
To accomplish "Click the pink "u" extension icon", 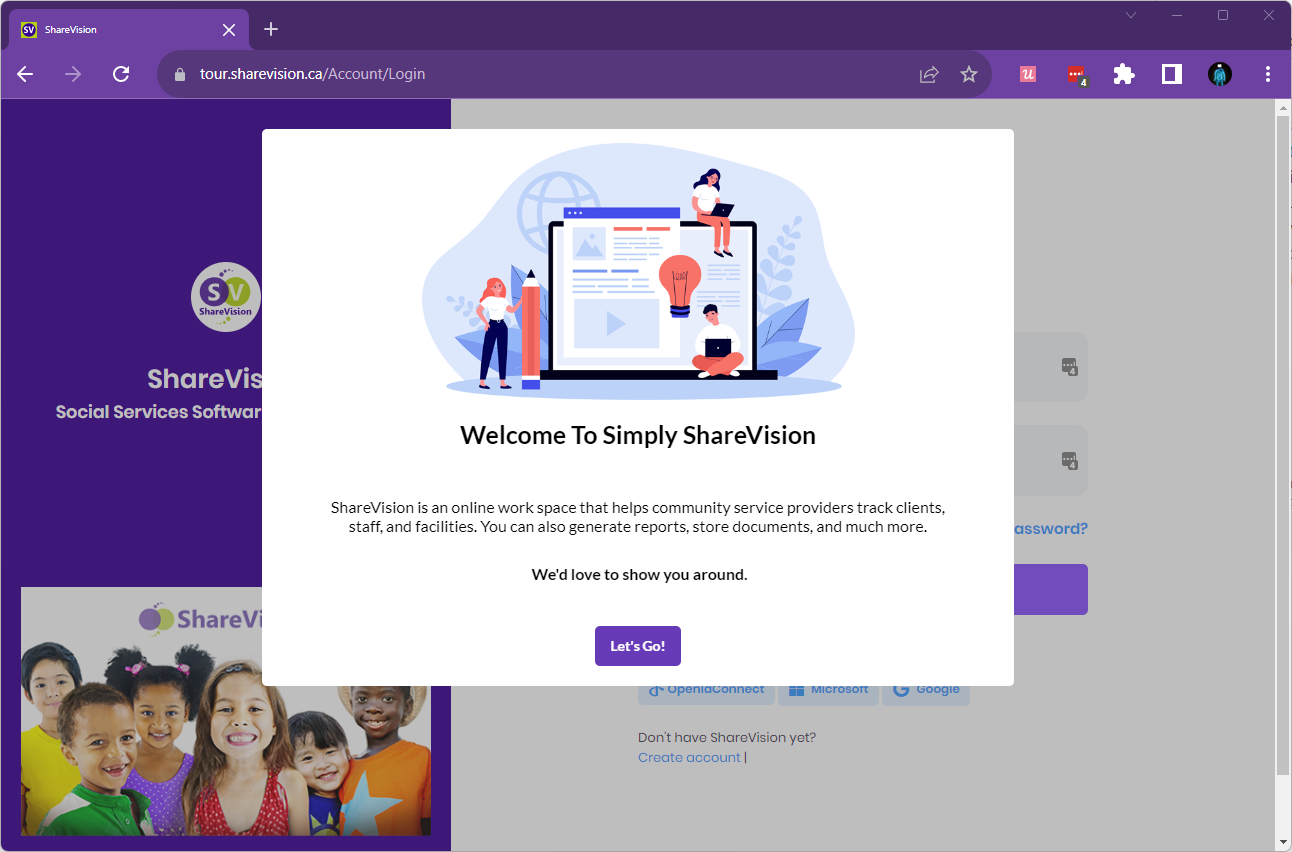I will tap(1026, 74).
